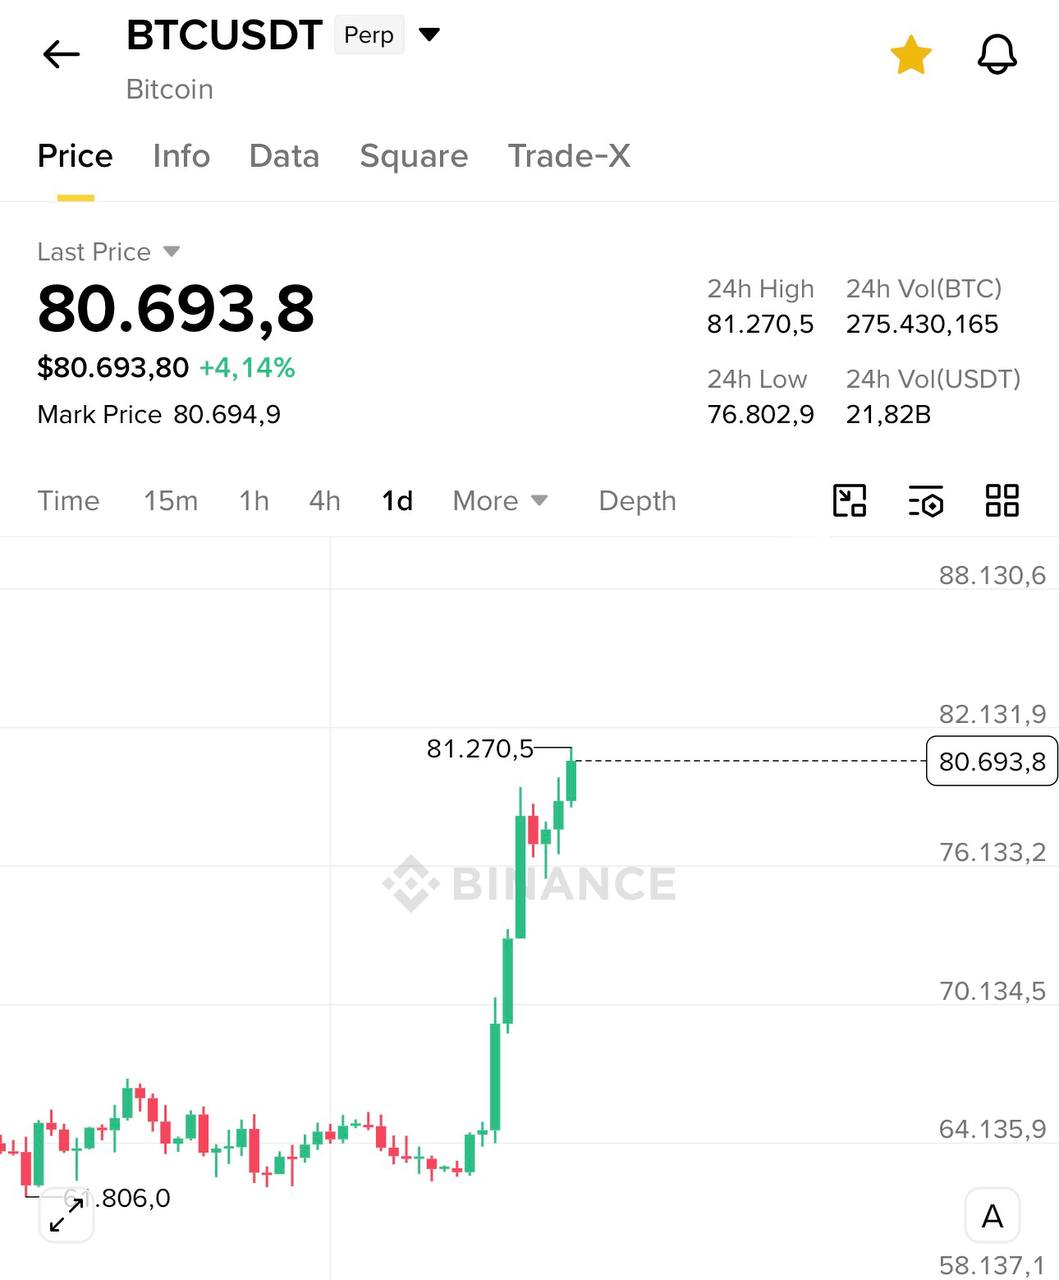Select the 1h chart interval
The width and height of the screenshot is (1059, 1280).
coord(254,500)
